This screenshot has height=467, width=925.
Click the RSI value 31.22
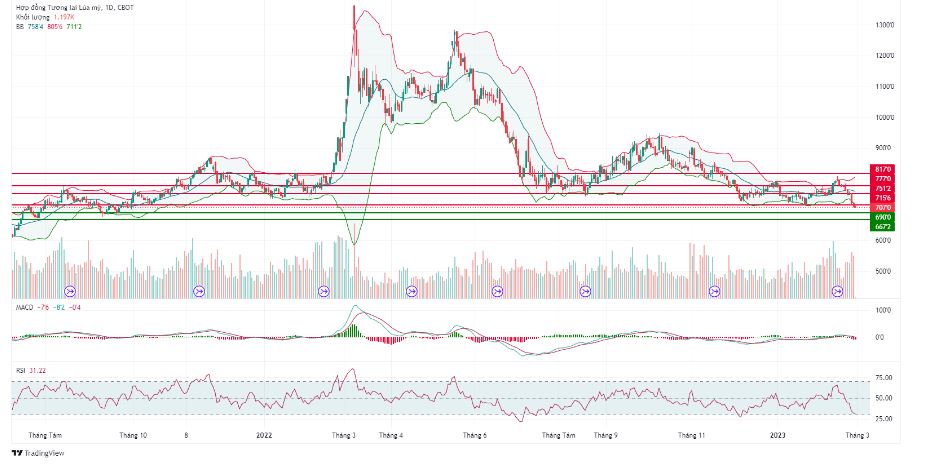coord(37,370)
